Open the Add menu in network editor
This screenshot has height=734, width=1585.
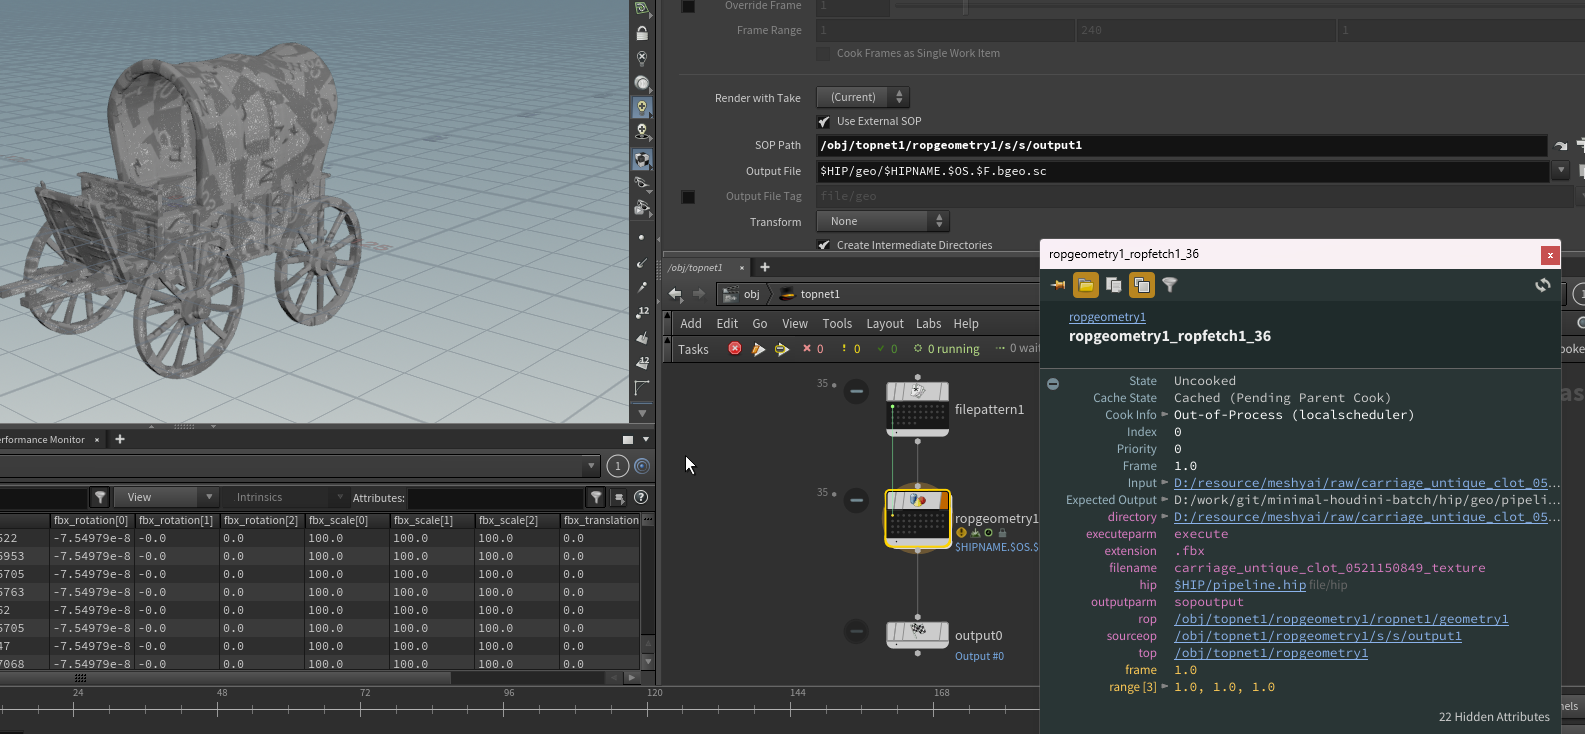pyautogui.click(x=691, y=324)
